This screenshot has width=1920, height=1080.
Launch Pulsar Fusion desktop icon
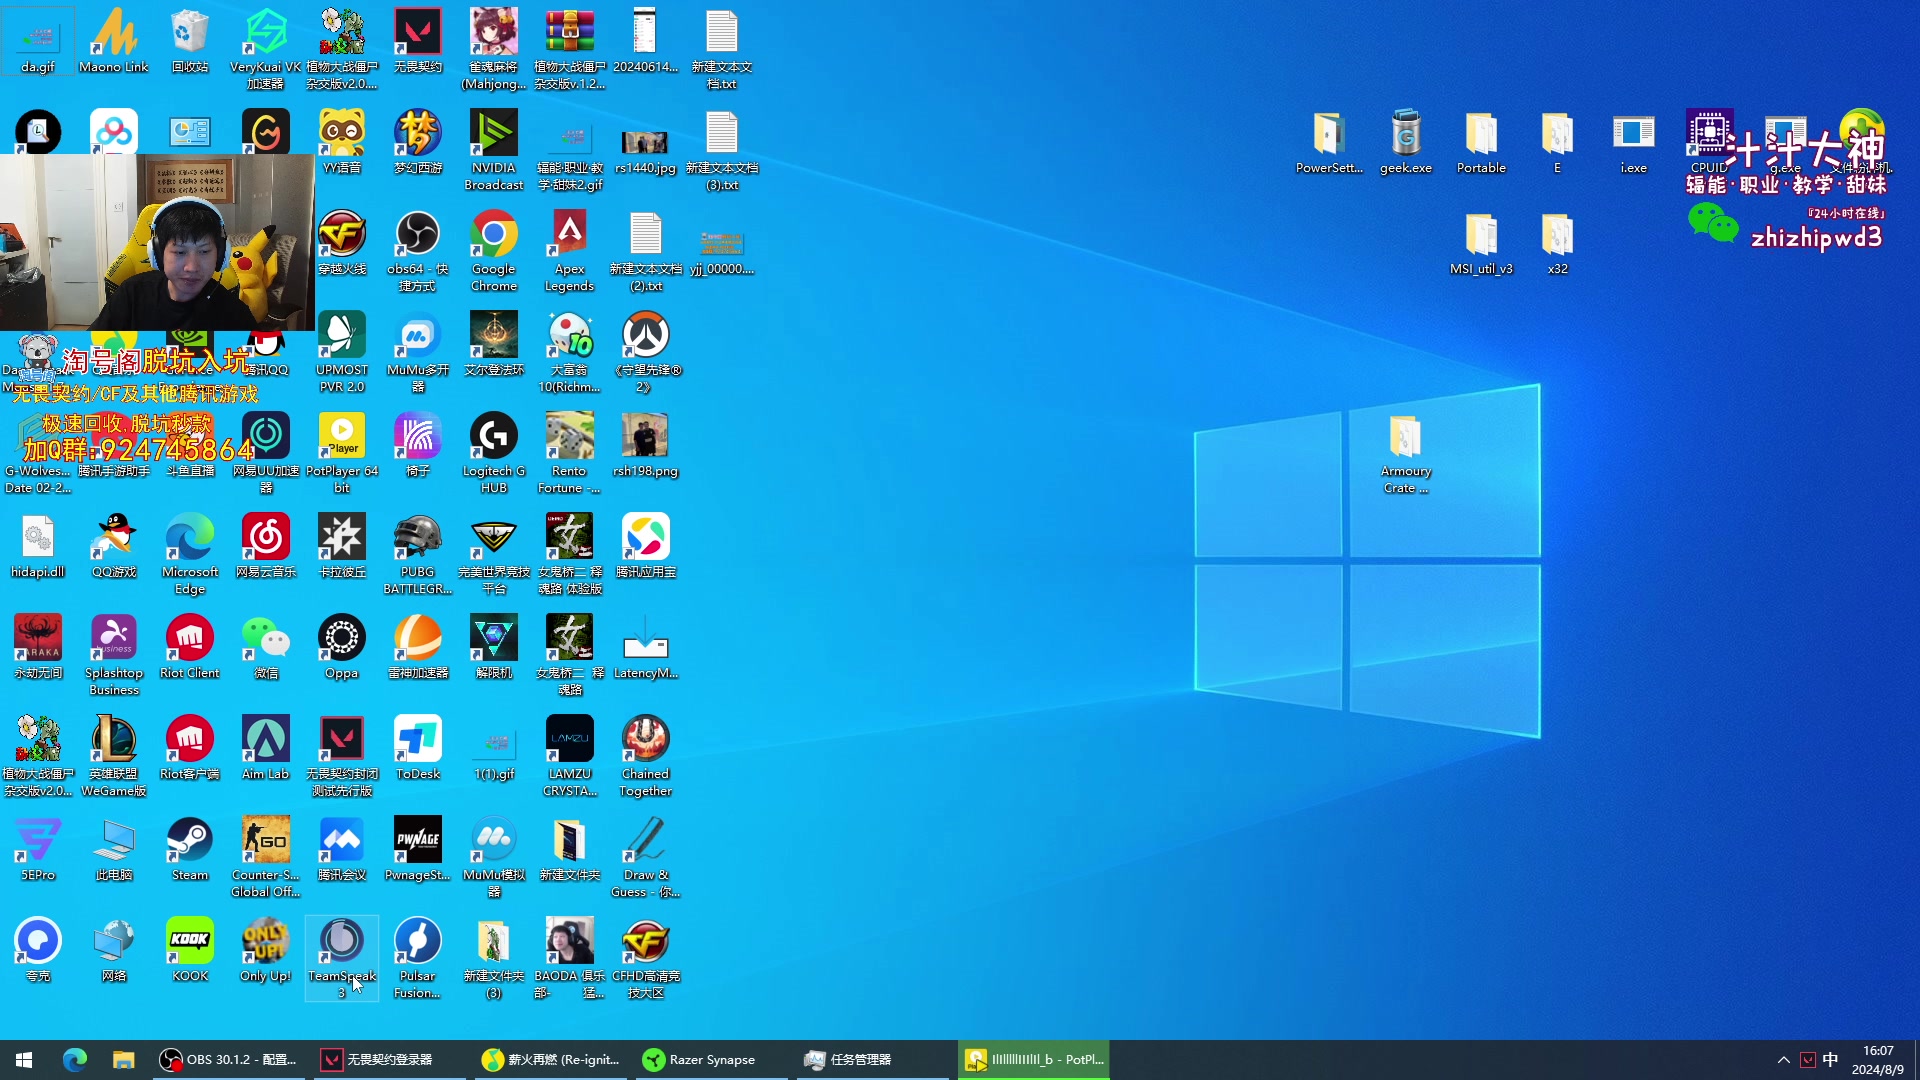tap(418, 958)
